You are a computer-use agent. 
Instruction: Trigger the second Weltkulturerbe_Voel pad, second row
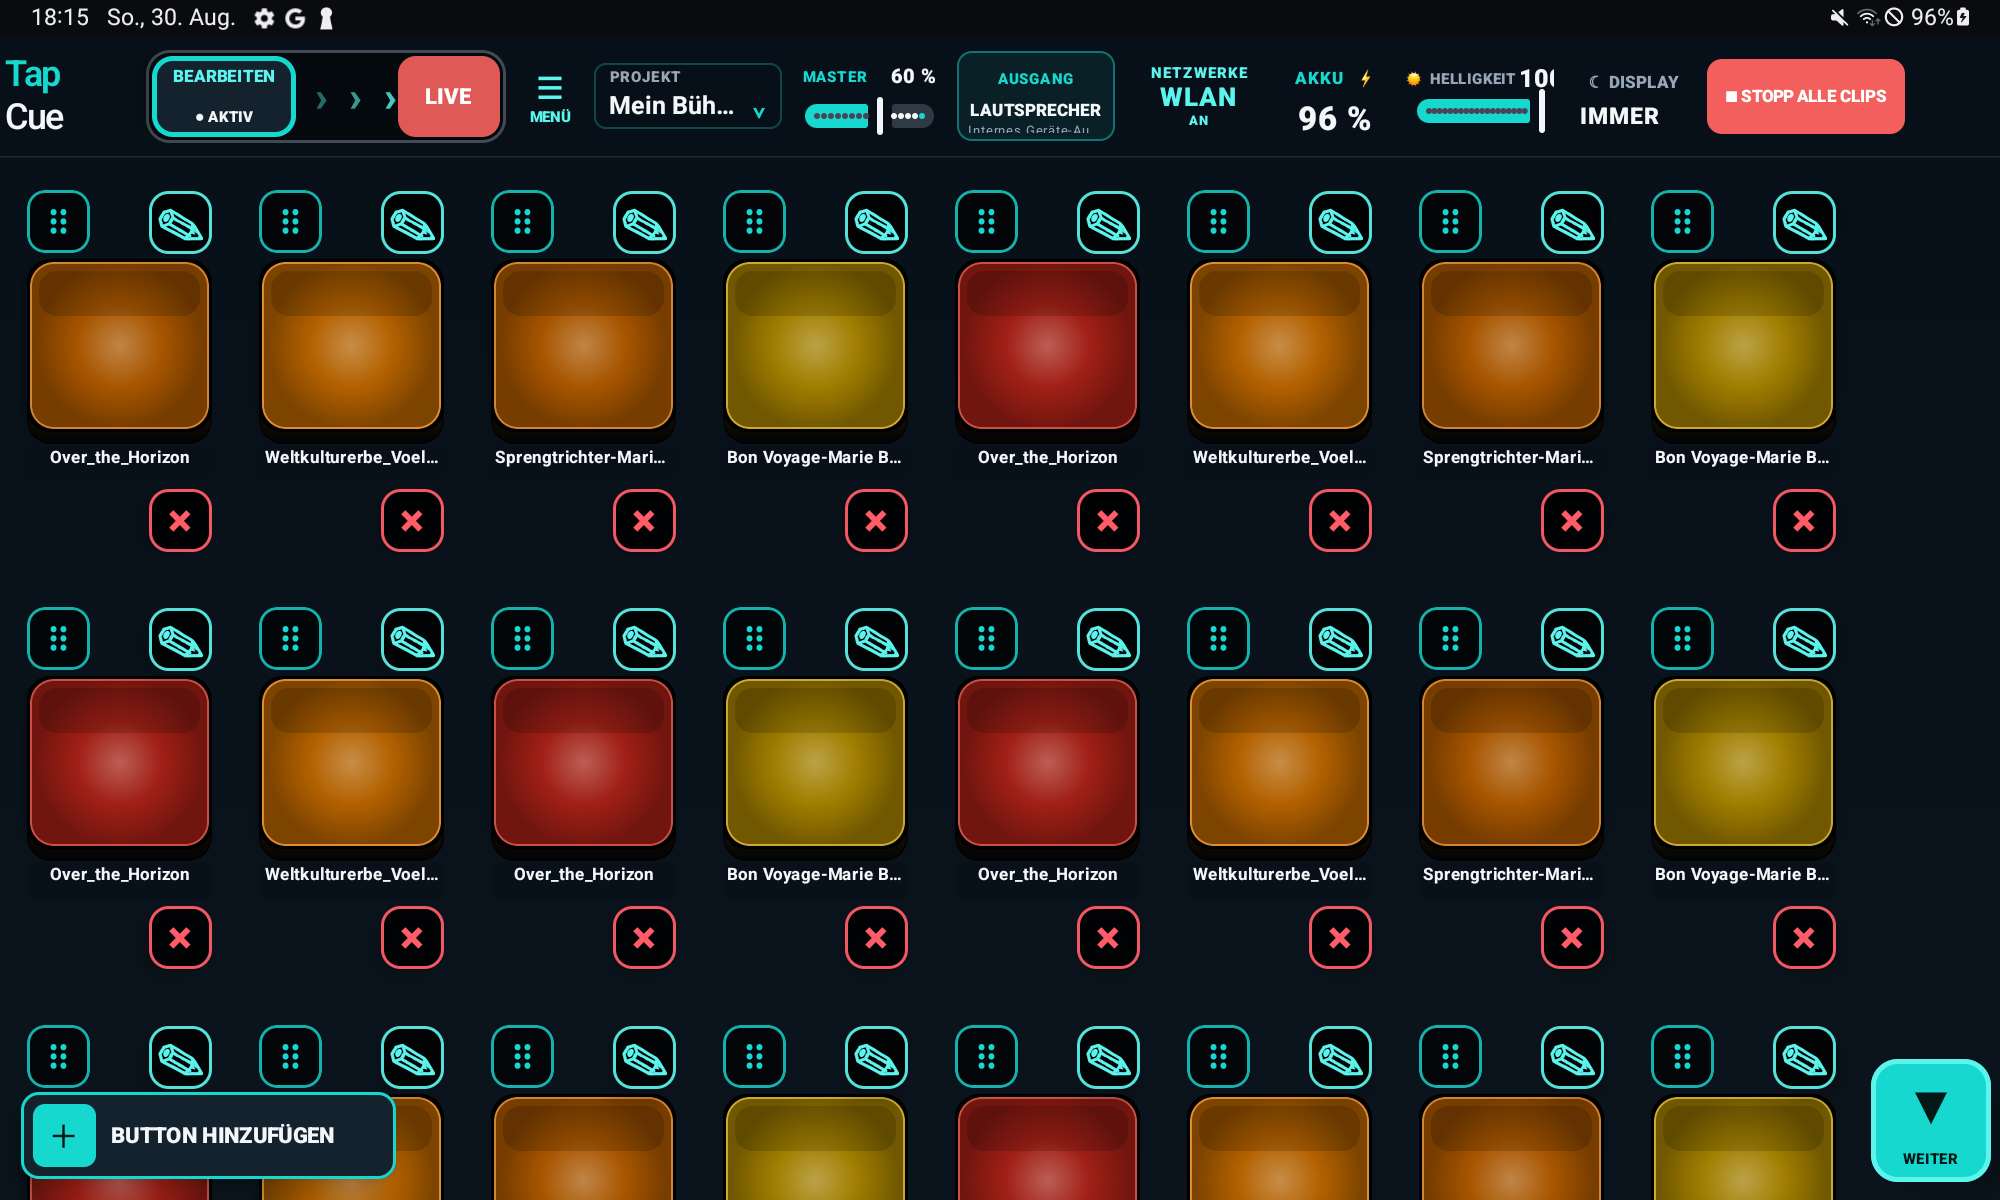click(1279, 762)
